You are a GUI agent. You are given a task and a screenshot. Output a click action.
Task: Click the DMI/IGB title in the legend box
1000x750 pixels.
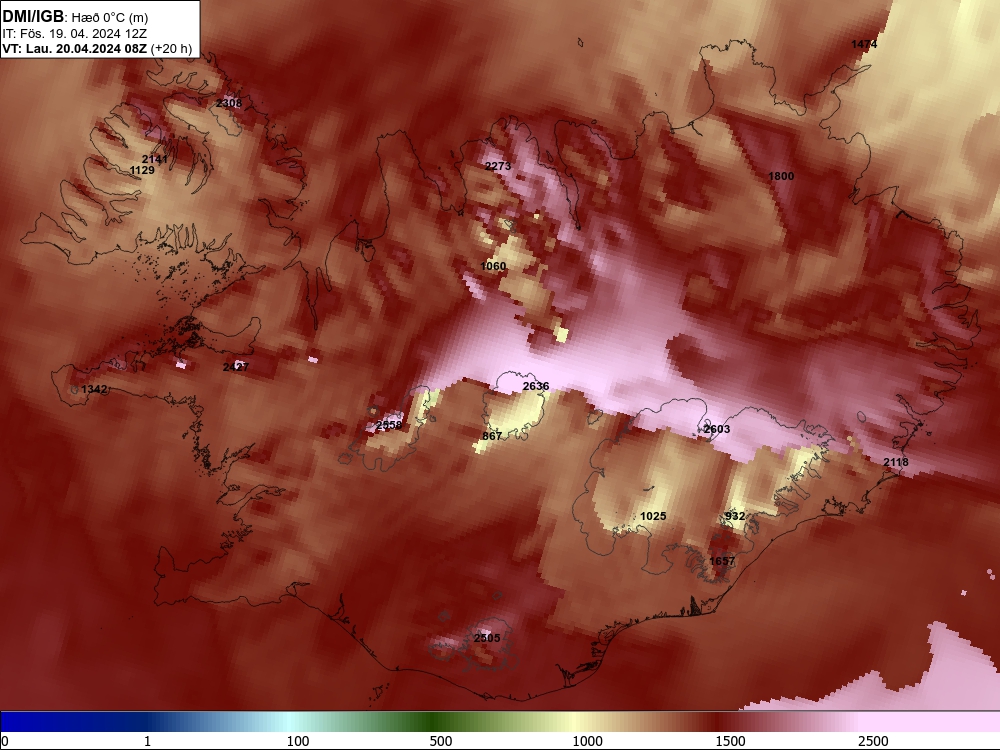pos(33,17)
